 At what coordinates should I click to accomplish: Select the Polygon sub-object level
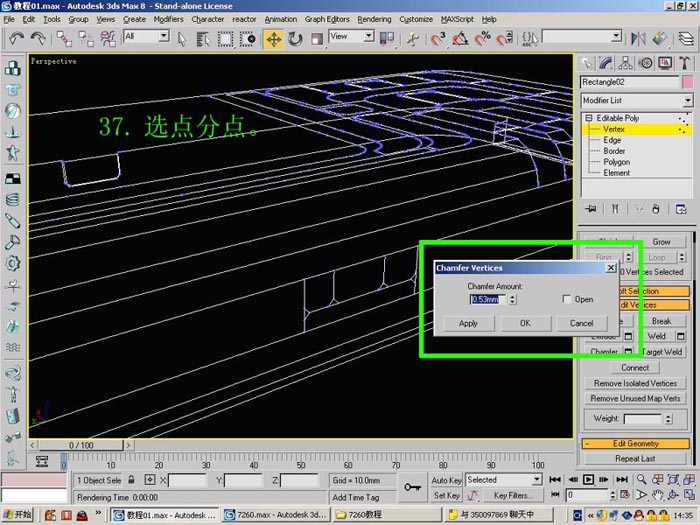coord(617,162)
